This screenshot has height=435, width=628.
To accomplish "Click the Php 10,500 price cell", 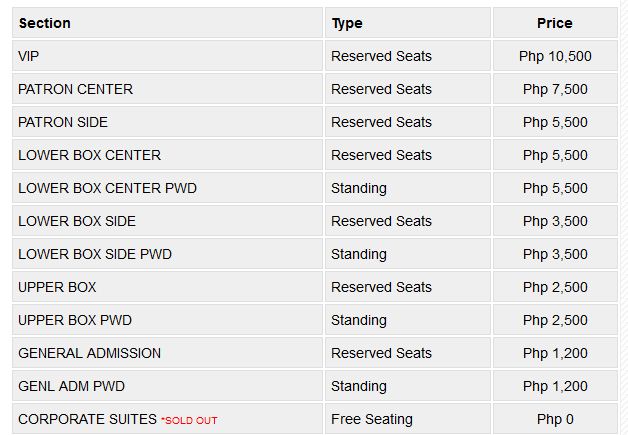I will pos(555,56).
